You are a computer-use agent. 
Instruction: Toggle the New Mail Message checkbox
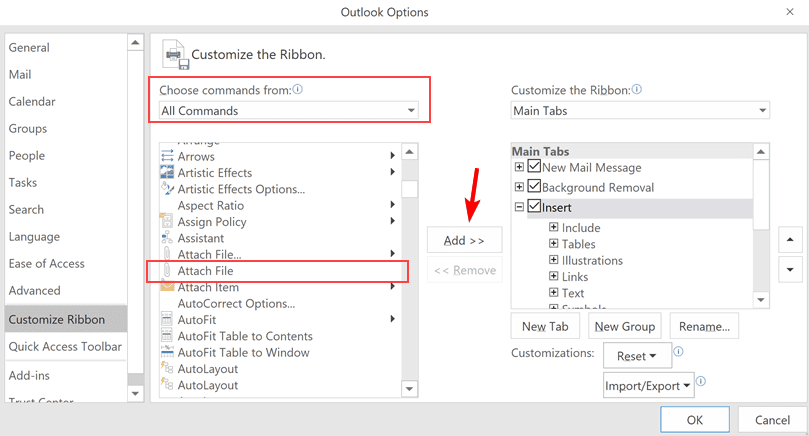pyautogui.click(x=535, y=166)
